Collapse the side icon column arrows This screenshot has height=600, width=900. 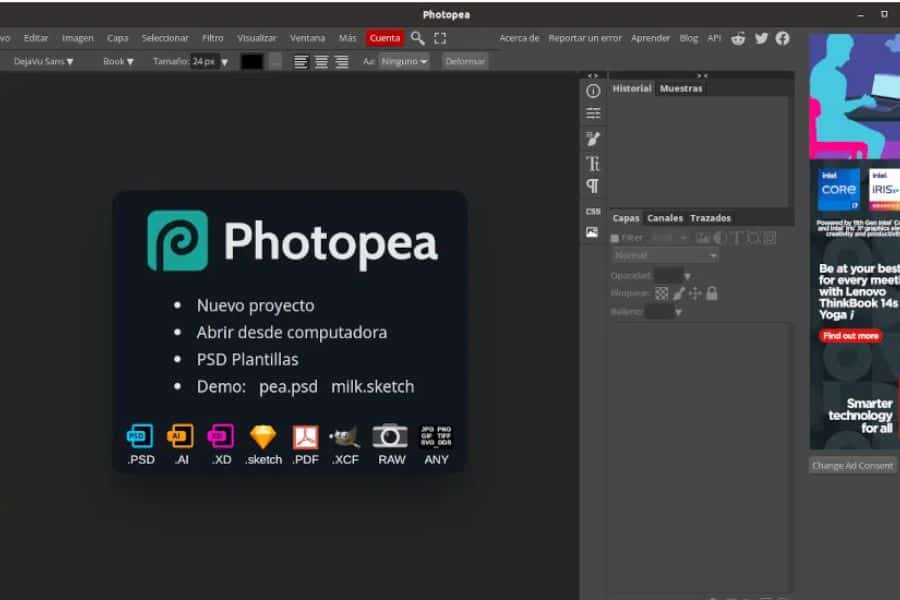click(x=593, y=75)
